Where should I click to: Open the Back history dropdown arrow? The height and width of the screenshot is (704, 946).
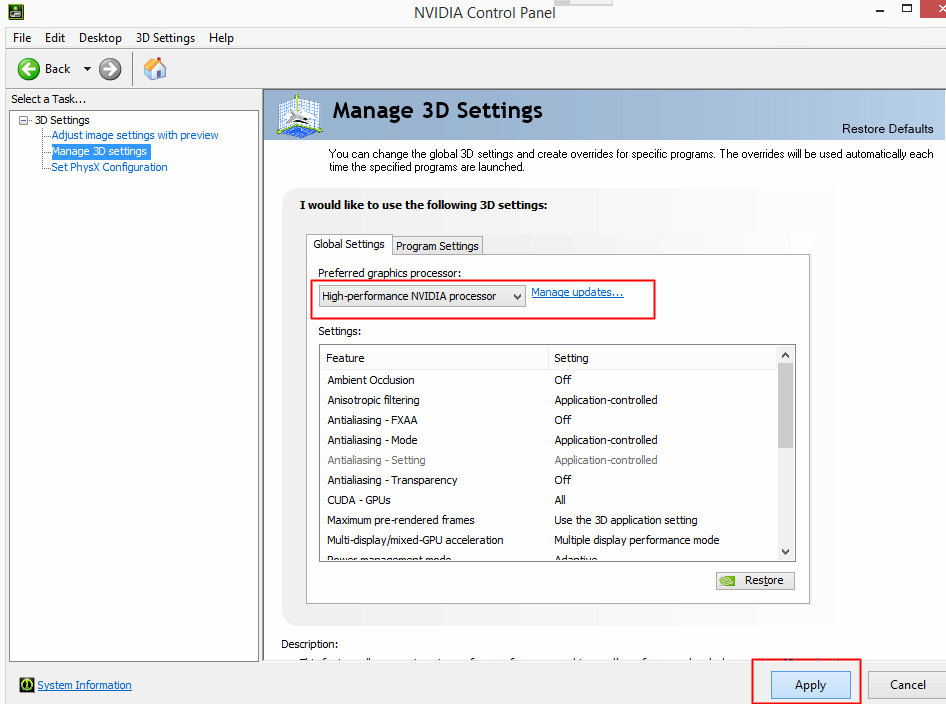(87, 69)
